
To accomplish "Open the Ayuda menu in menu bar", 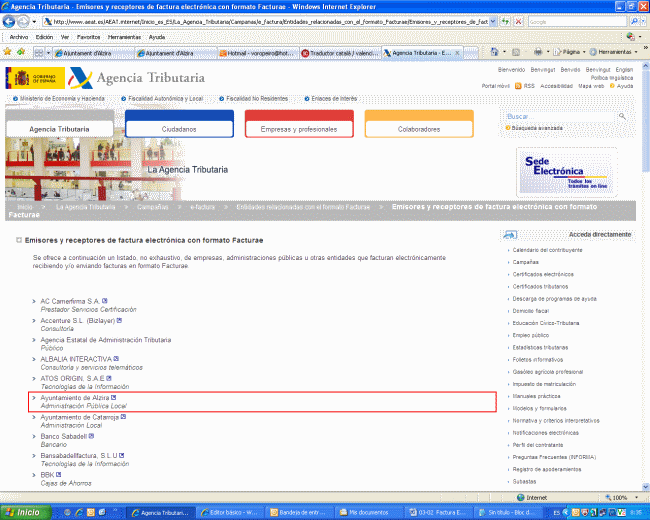I will point(157,37).
